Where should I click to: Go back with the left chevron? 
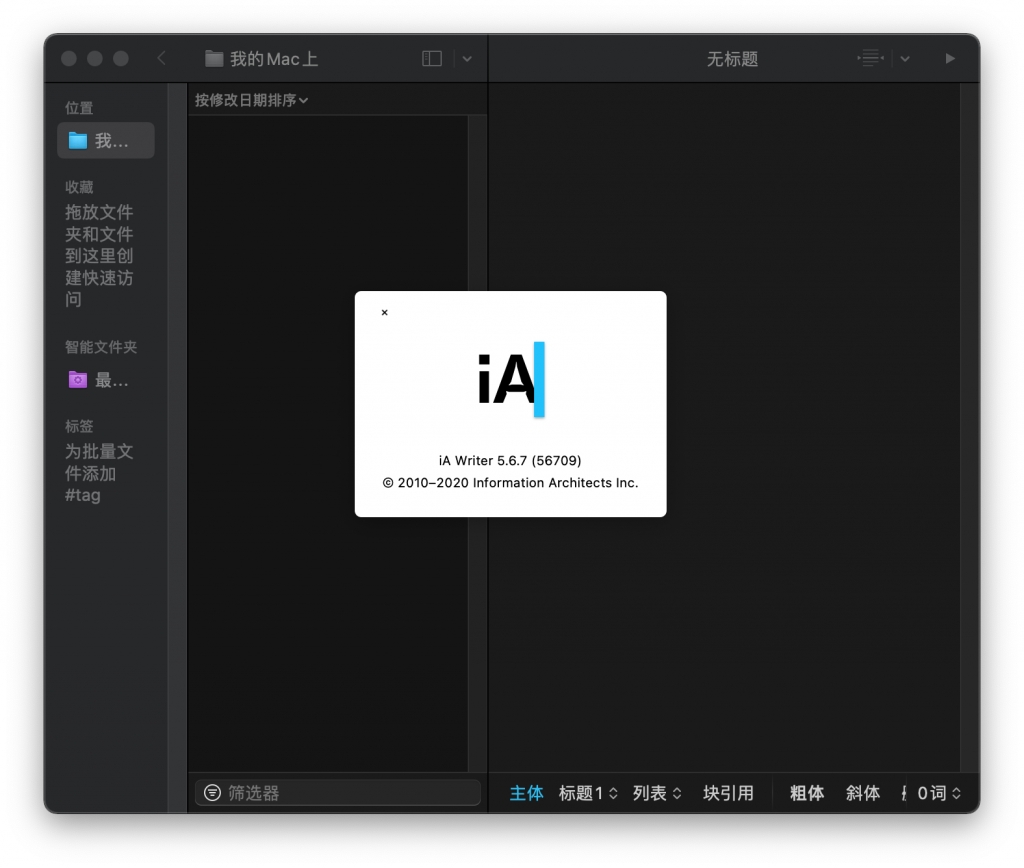coord(161,59)
